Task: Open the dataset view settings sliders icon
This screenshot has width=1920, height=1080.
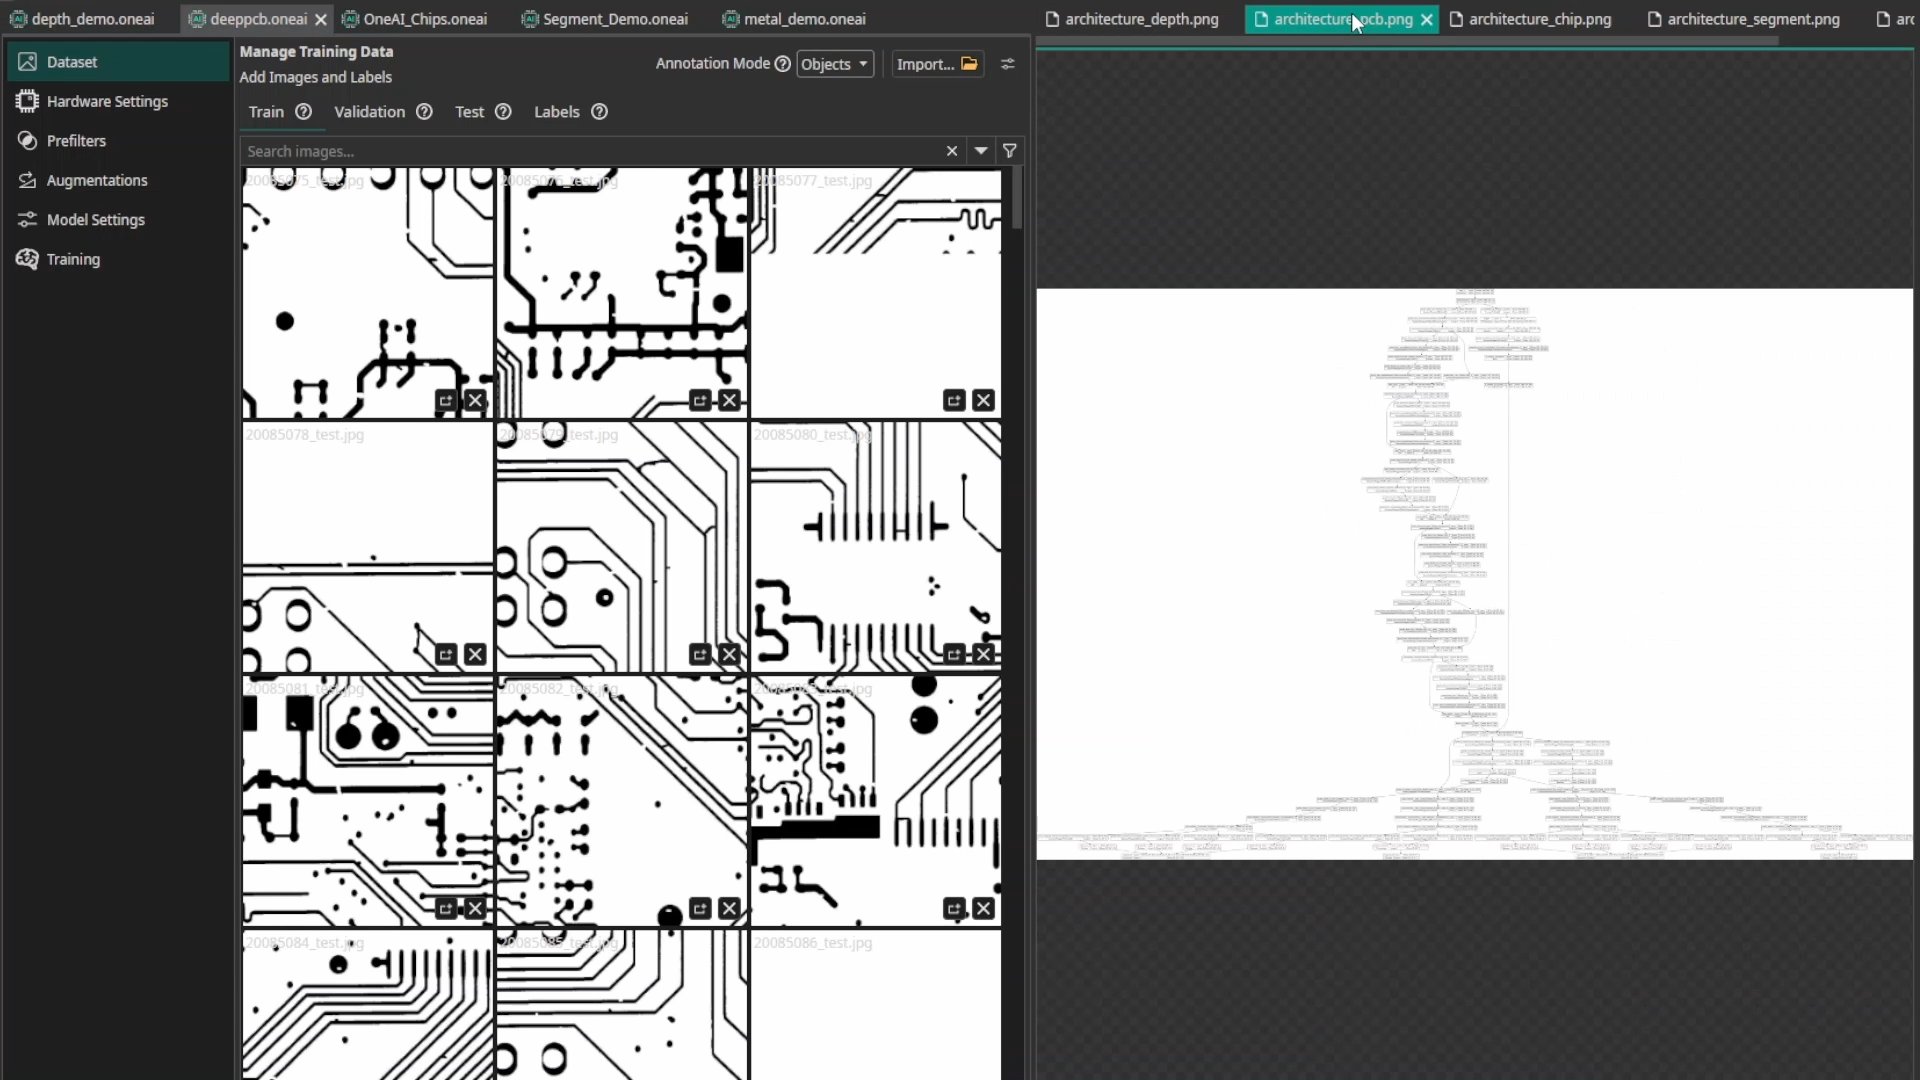Action: (1008, 63)
